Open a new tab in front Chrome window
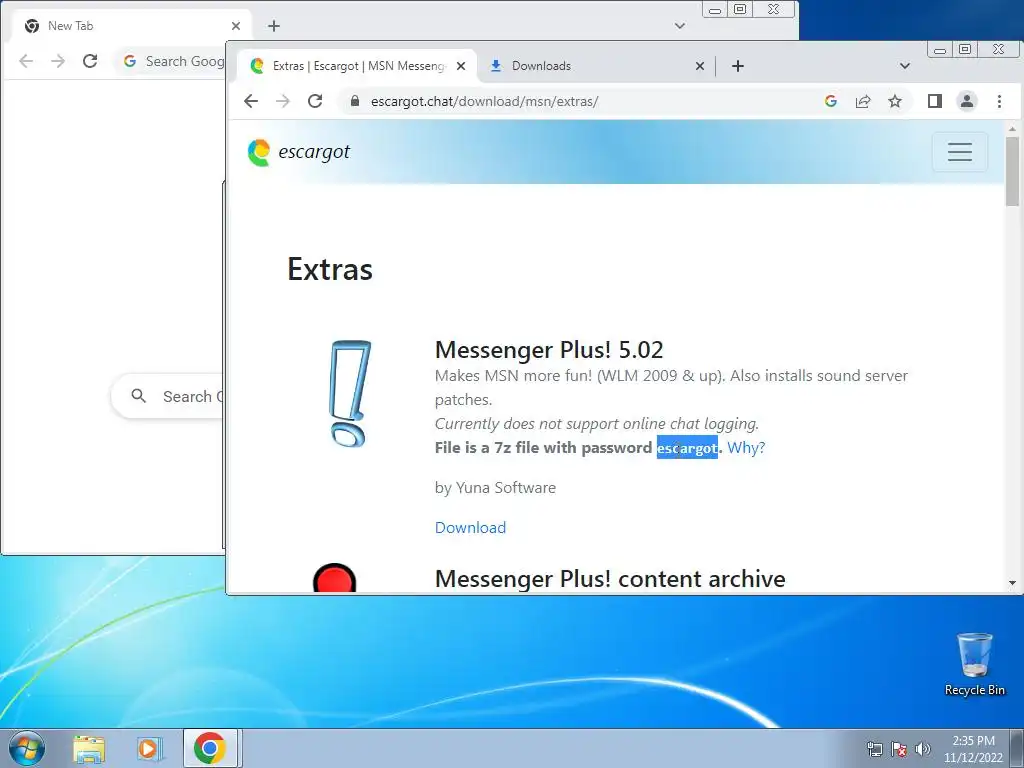 (738, 66)
